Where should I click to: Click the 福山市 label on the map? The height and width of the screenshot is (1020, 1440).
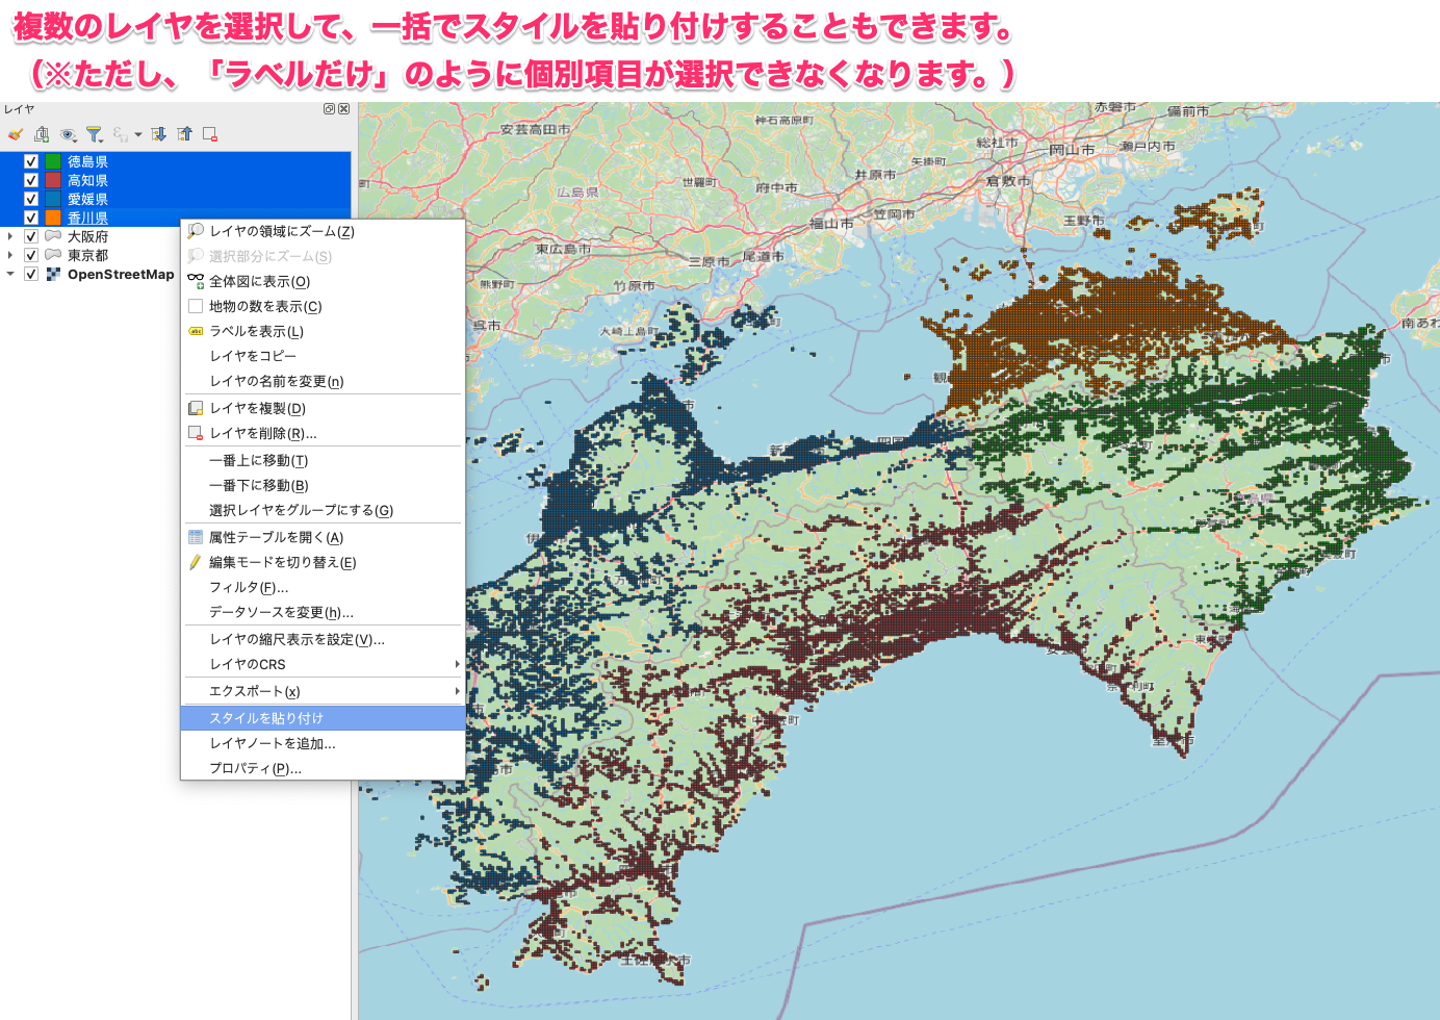[x=832, y=224]
